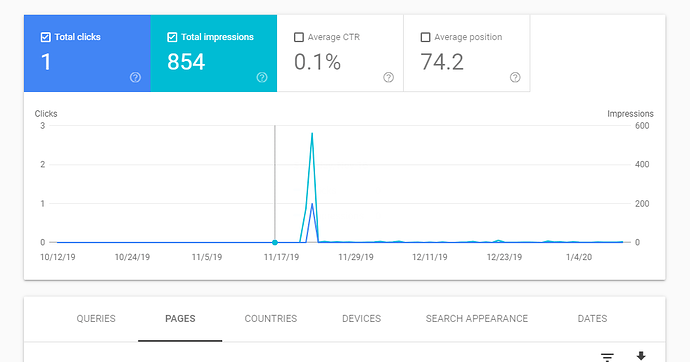Click the teal data point marker on chart

(275, 242)
